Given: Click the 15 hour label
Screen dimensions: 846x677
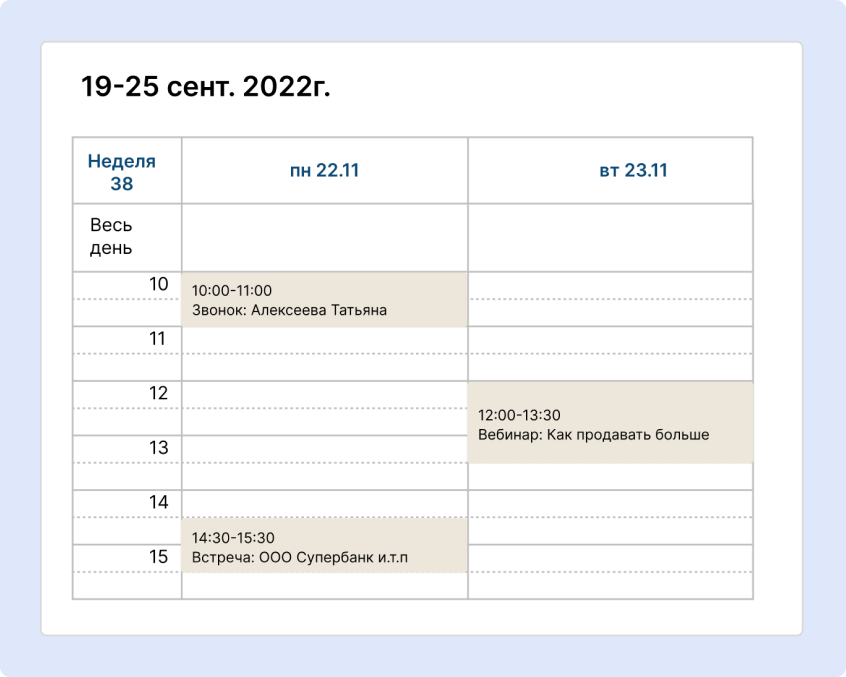Looking at the screenshot, I should point(158,557).
